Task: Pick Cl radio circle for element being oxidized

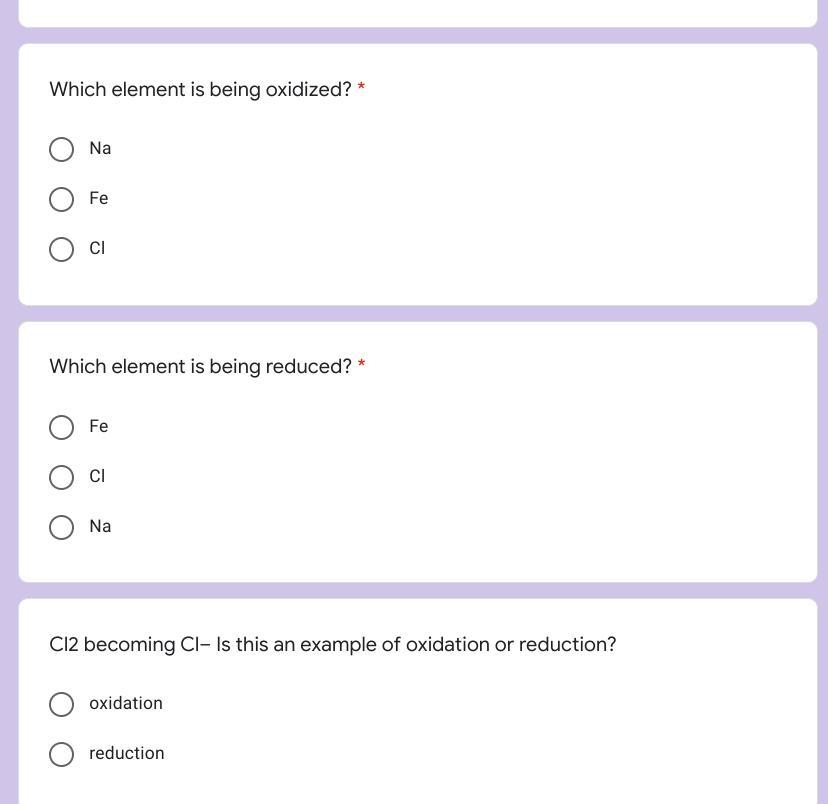Action: coord(61,249)
